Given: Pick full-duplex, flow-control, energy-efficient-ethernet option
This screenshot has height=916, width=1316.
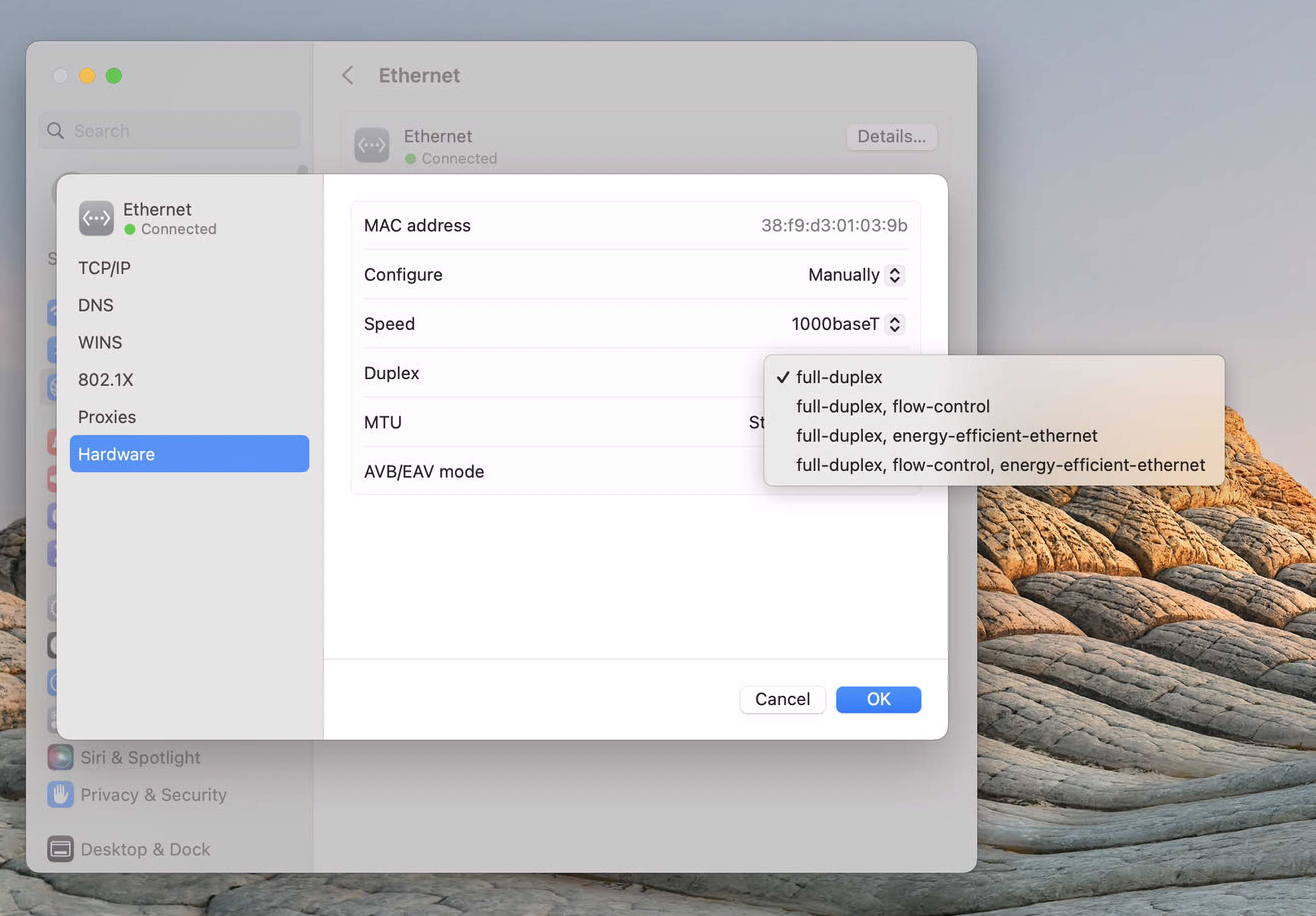Looking at the screenshot, I should click(x=994, y=465).
